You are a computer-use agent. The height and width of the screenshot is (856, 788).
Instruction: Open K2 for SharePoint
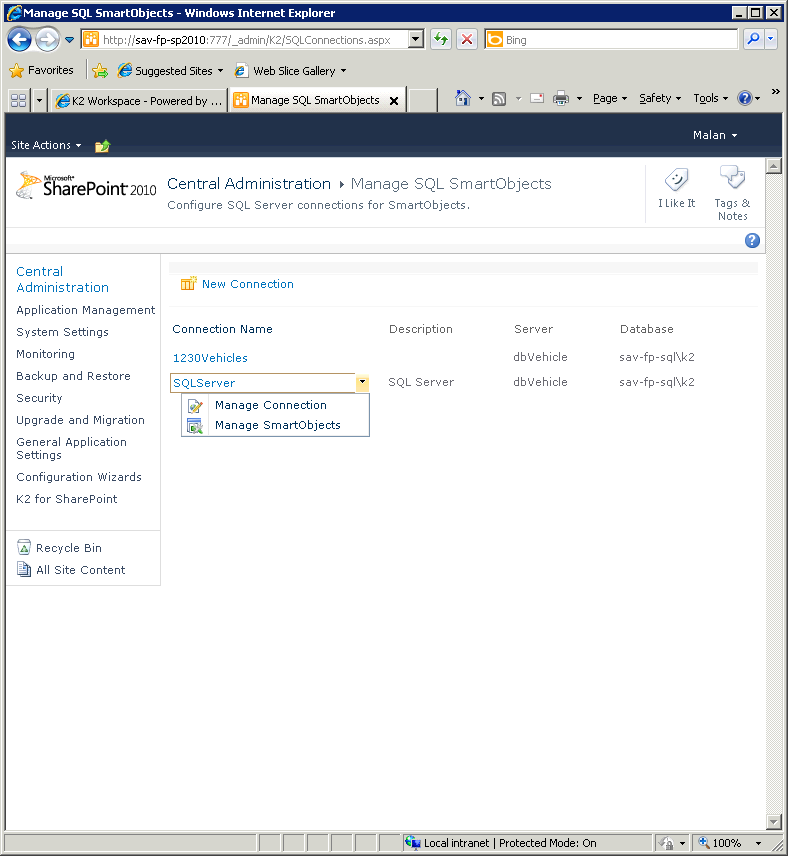(x=67, y=499)
